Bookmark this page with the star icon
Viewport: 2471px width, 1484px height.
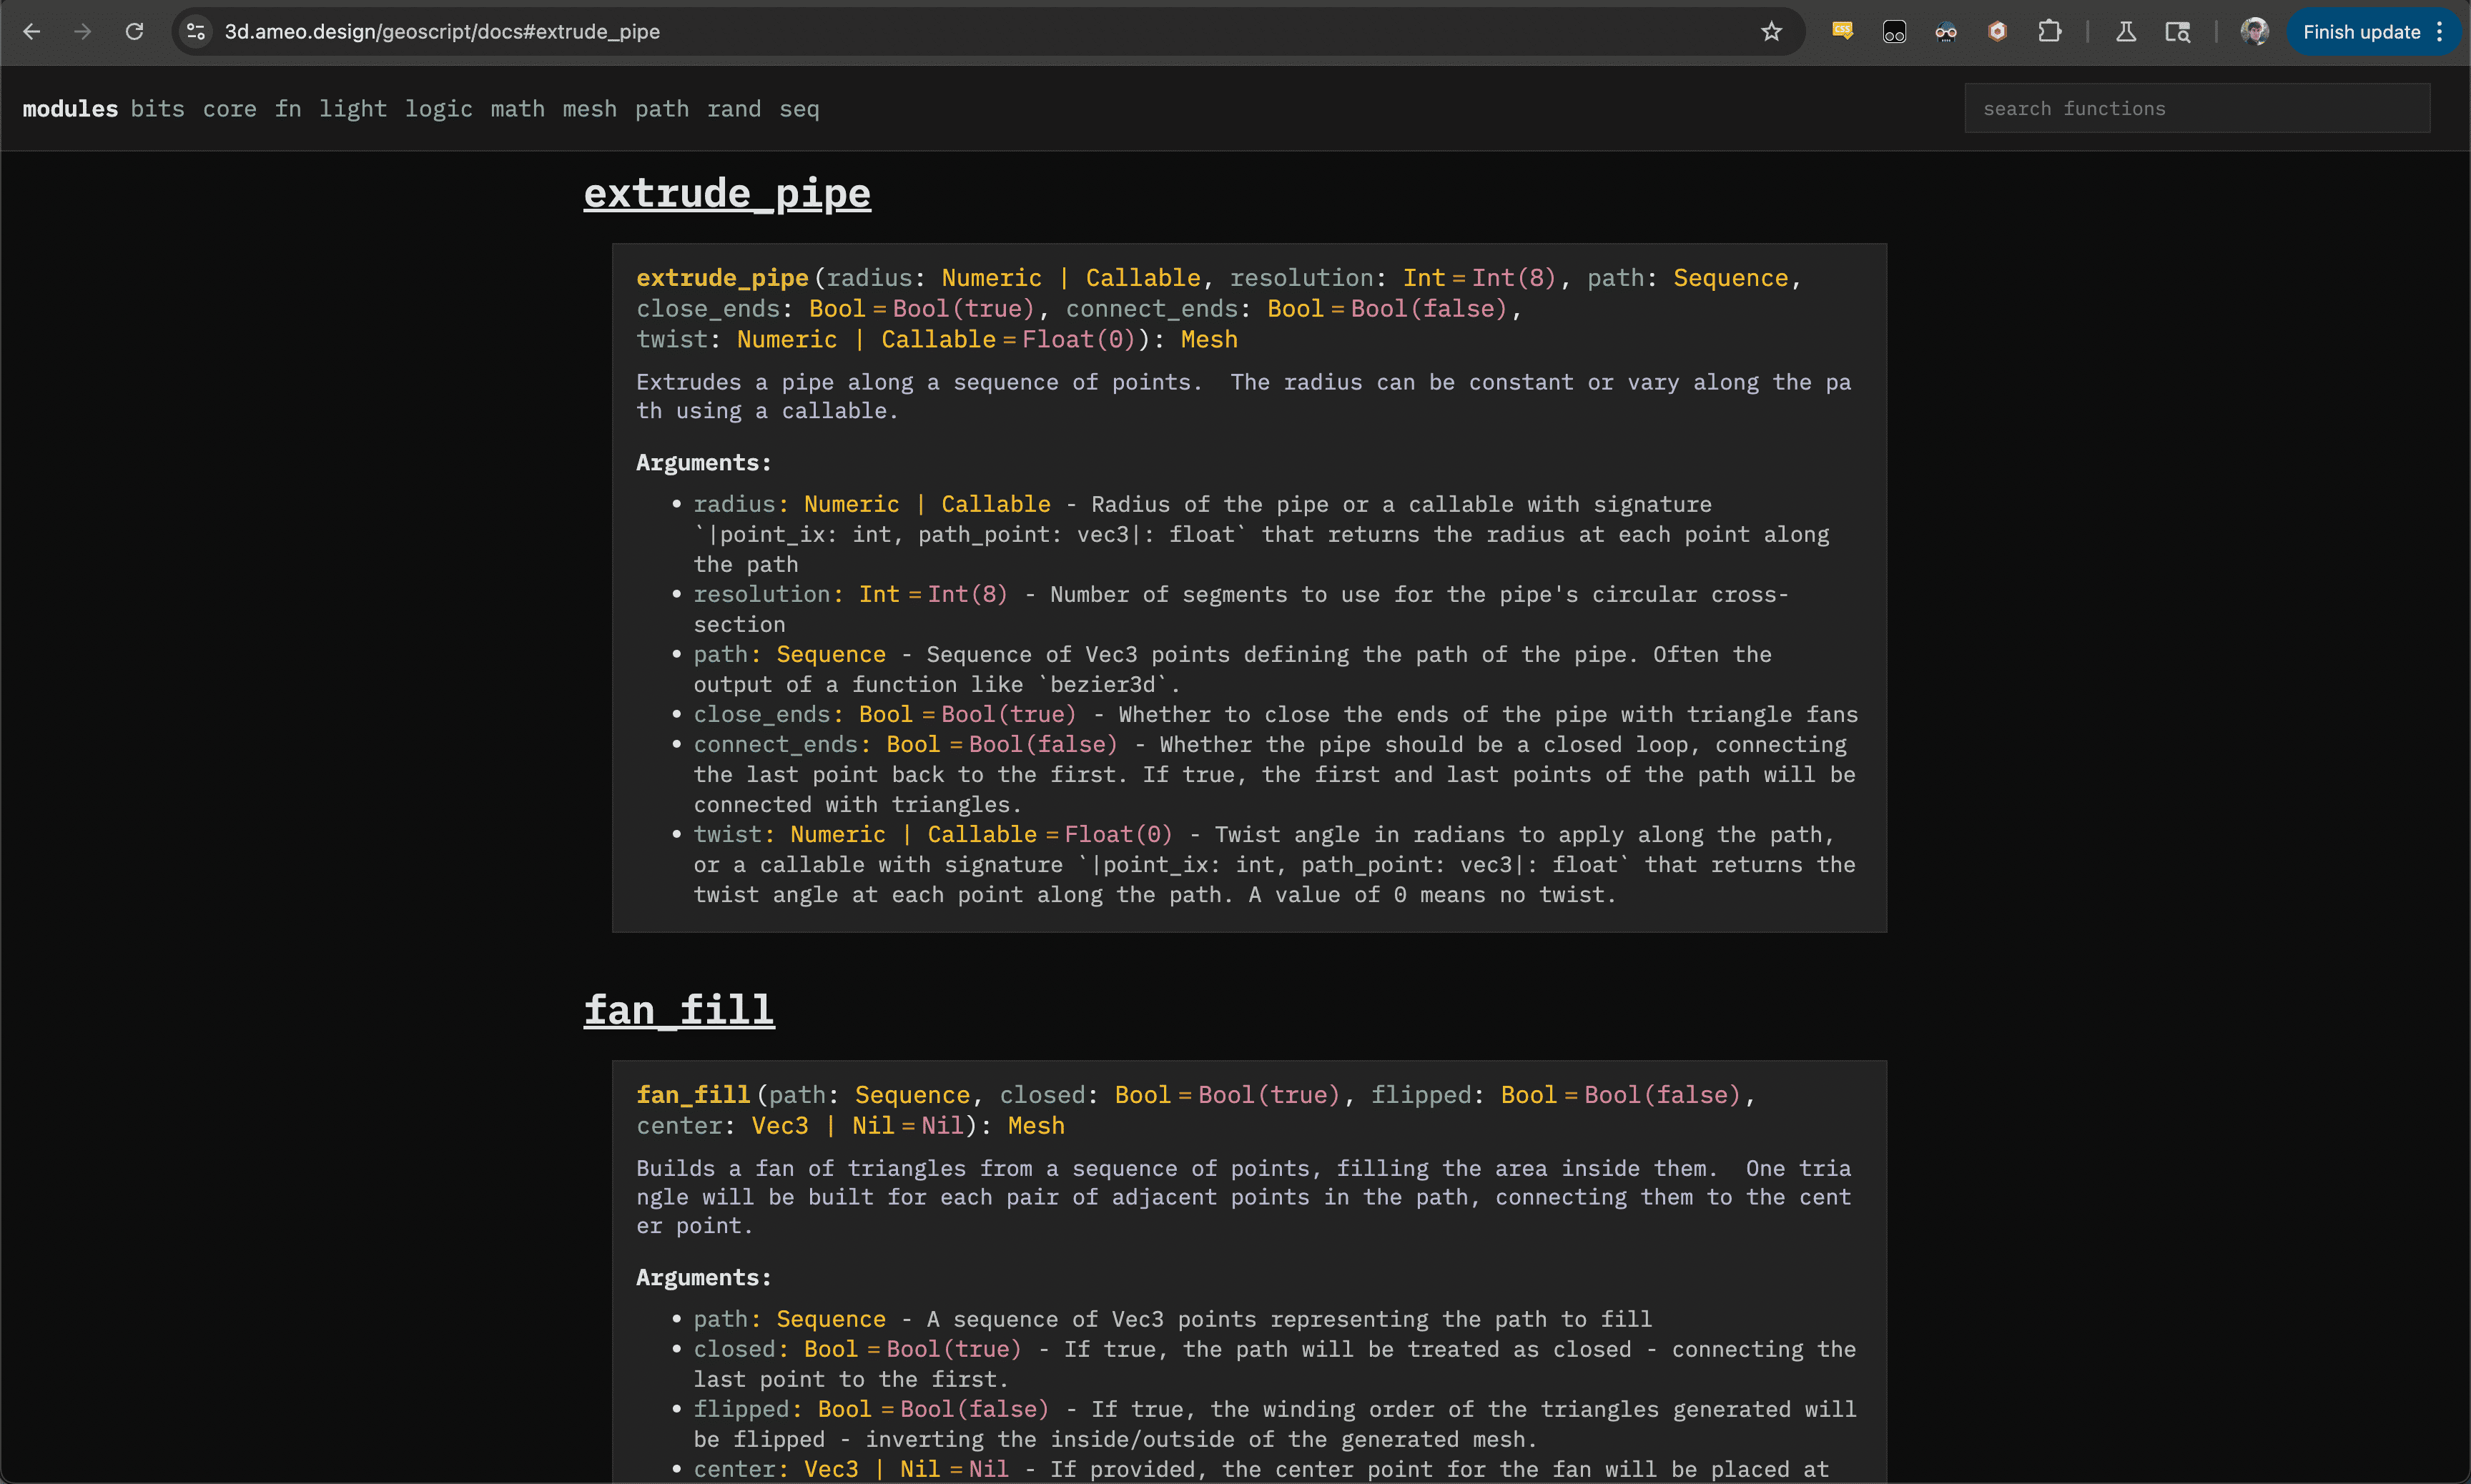pos(1771,32)
